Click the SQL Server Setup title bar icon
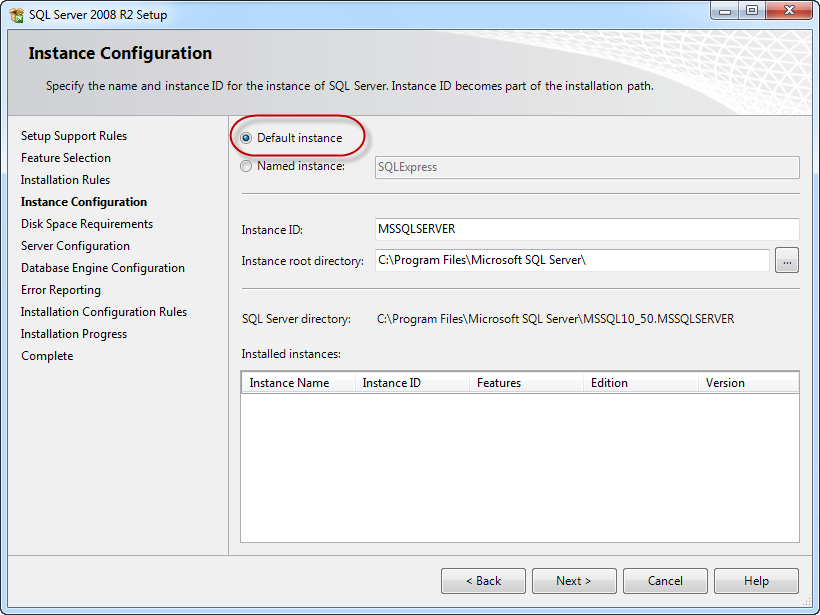 point(16,15)
